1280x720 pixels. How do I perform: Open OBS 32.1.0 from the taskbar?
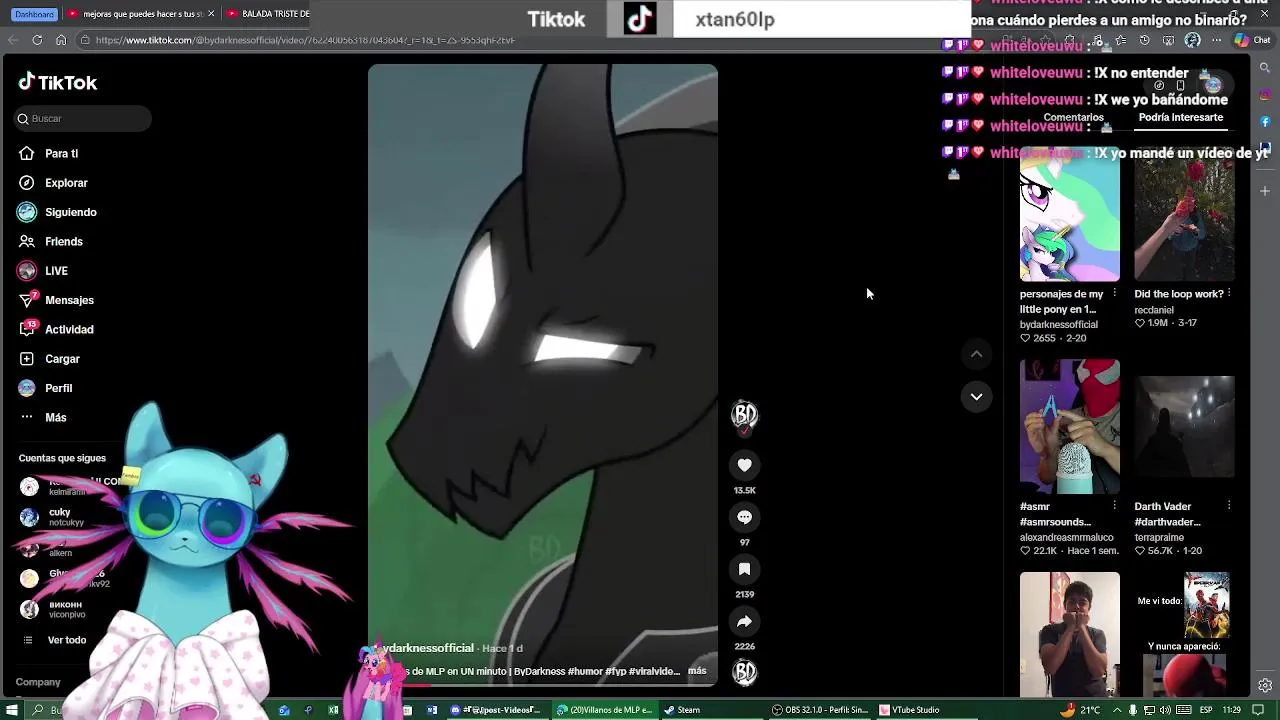point(820,710)
